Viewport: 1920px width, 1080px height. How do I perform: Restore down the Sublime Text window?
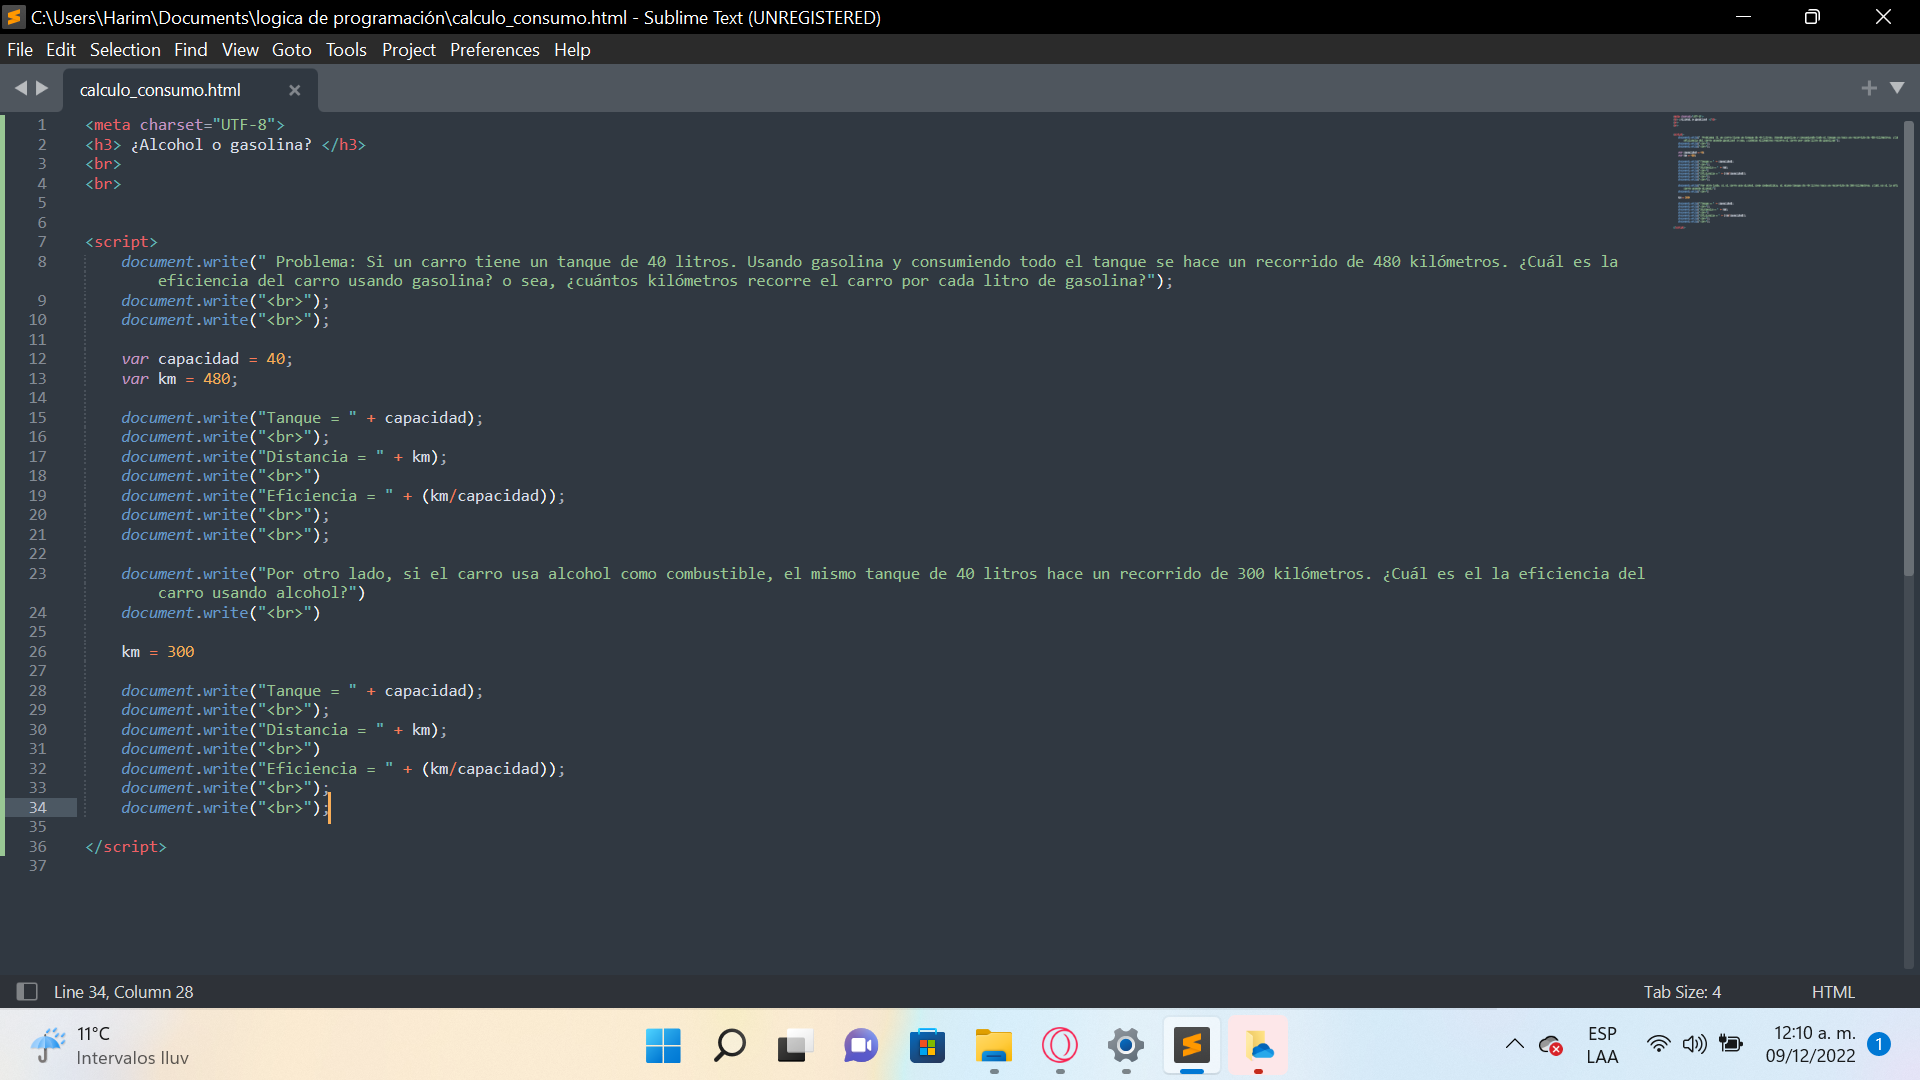click(1812, 17)
